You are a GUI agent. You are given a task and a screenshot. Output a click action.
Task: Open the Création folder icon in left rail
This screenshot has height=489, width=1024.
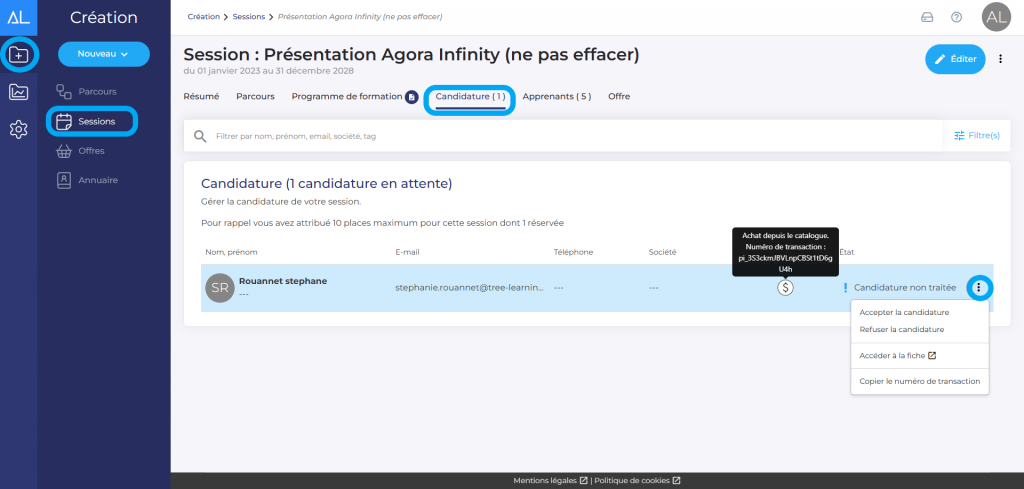coord(19,54)
